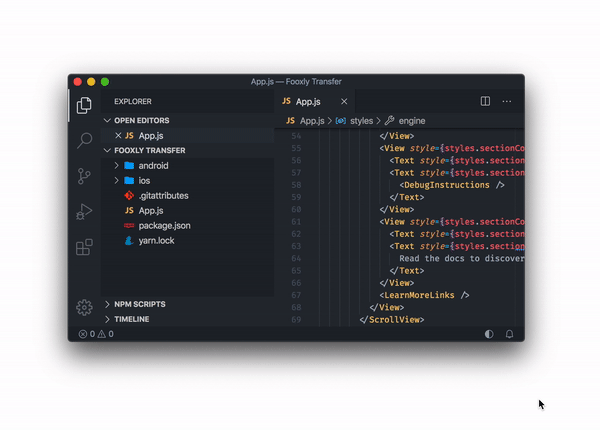Click 'Read the docs to discover' text
Viewport: 600px width, 430px height.
[x=461, y=258]
